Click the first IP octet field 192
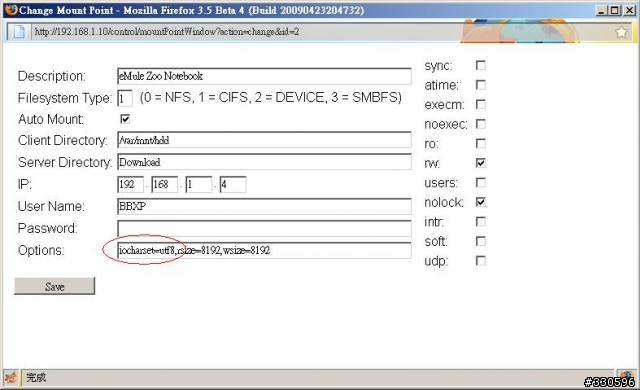 tap(131, 184)
